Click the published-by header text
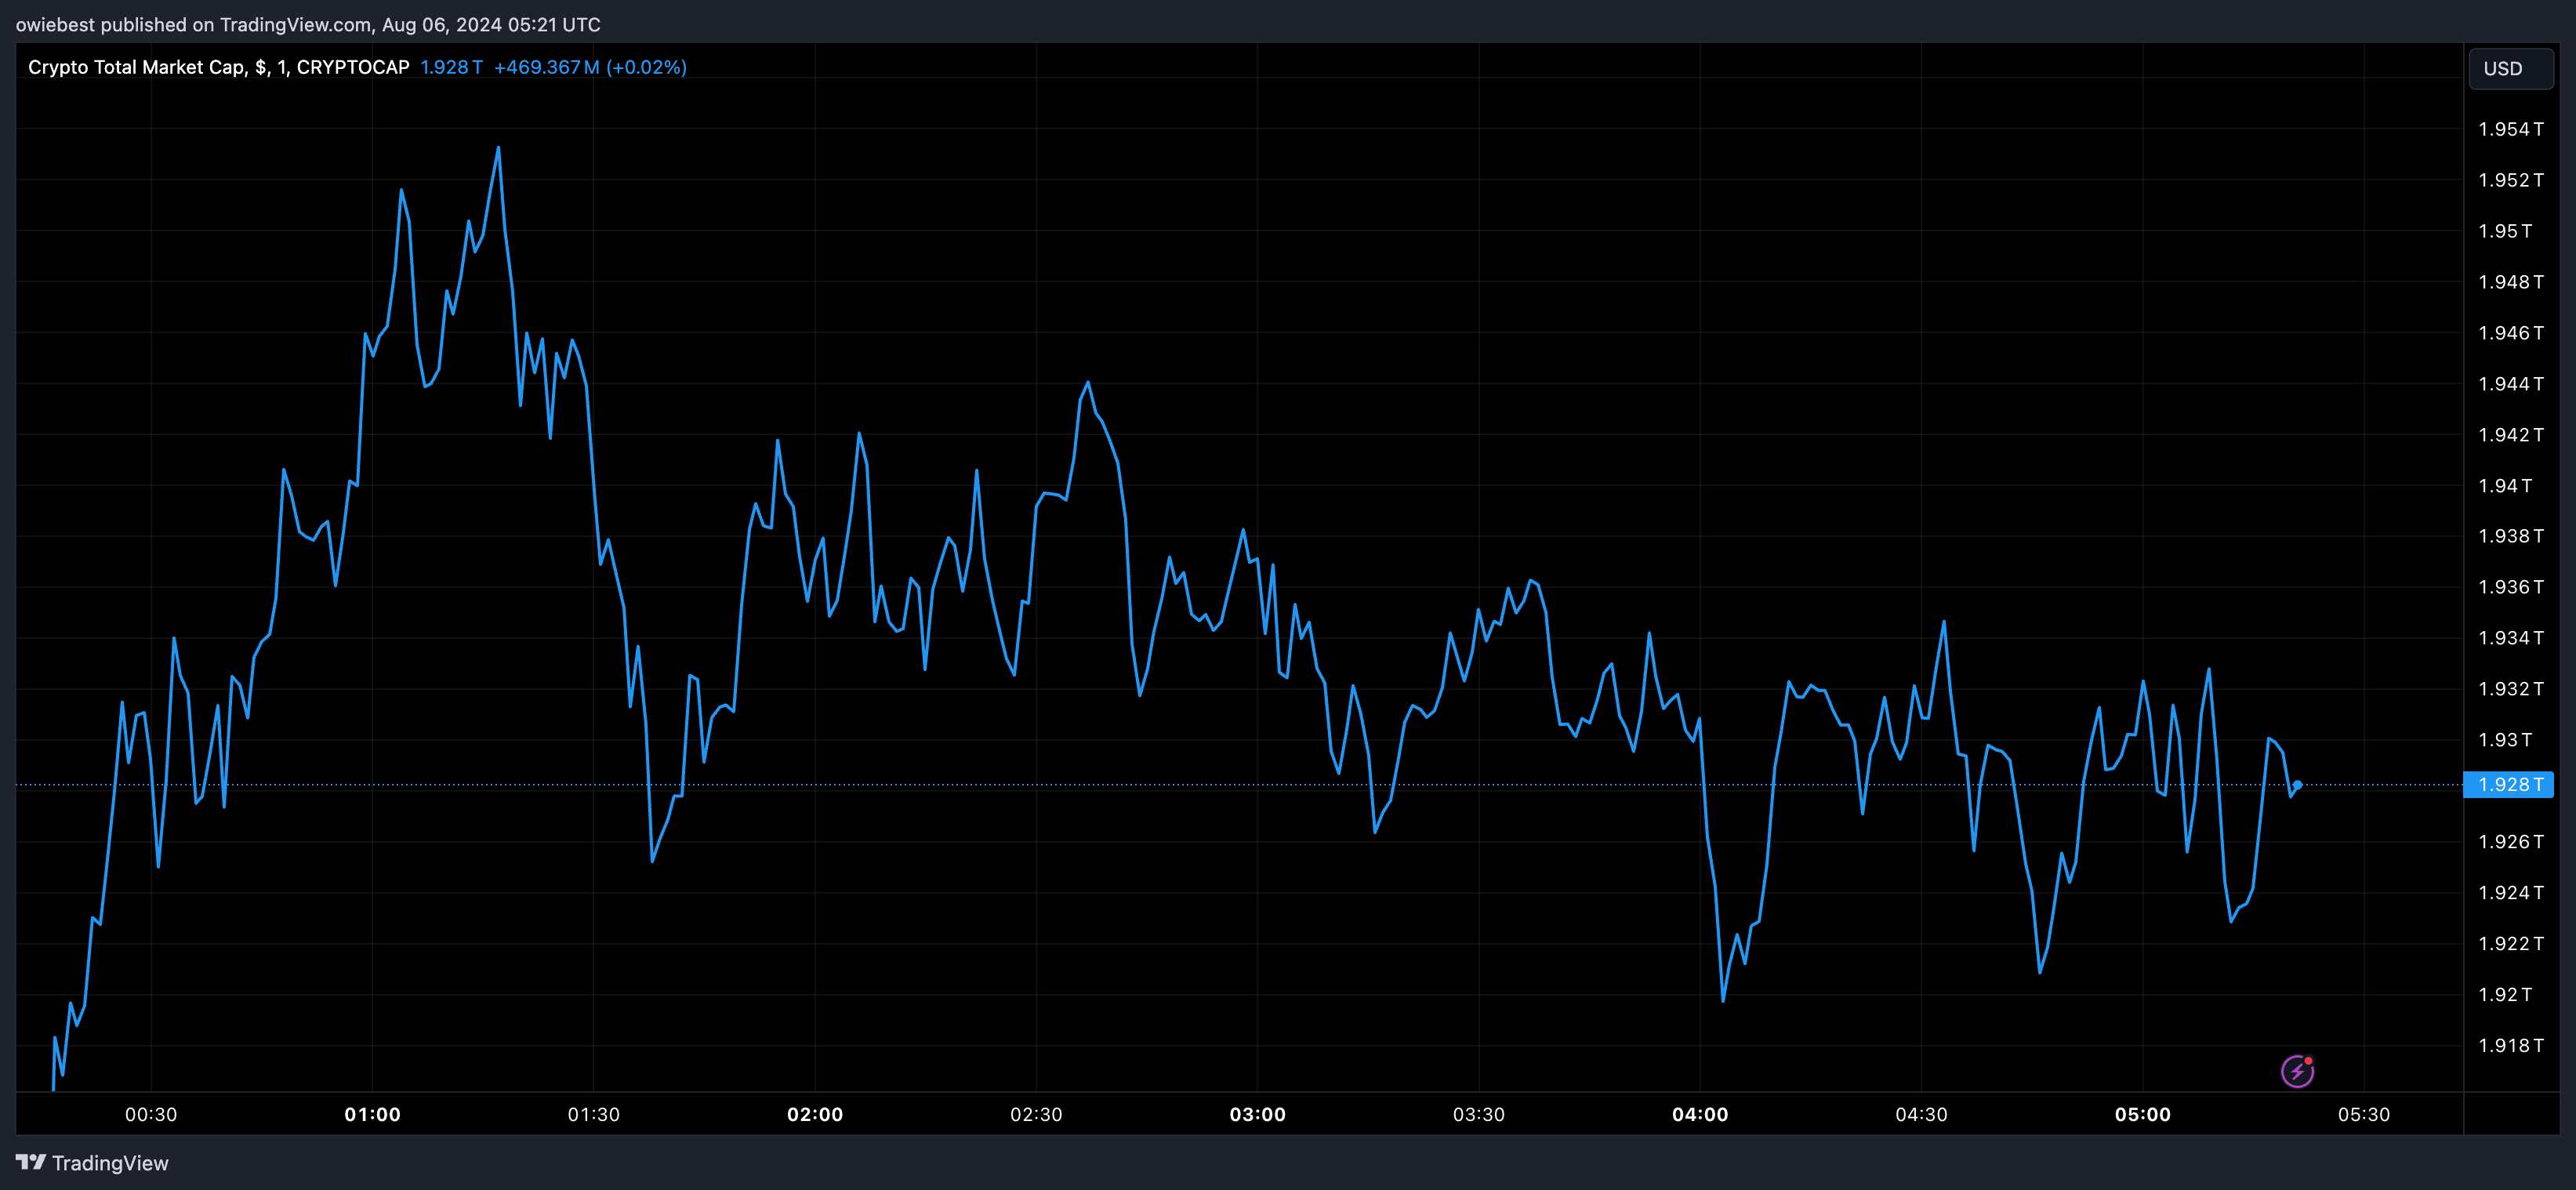 [308, 24]
